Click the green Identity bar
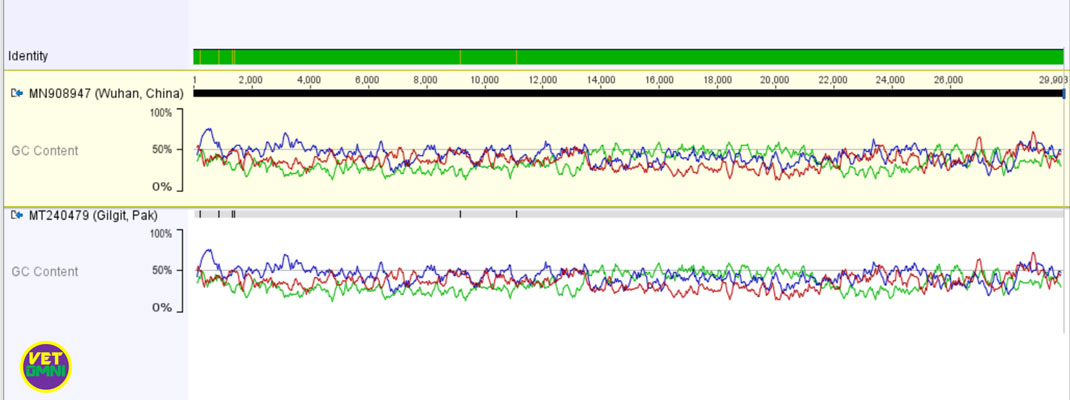1070x400 pixels. click(x=628, y=56)
